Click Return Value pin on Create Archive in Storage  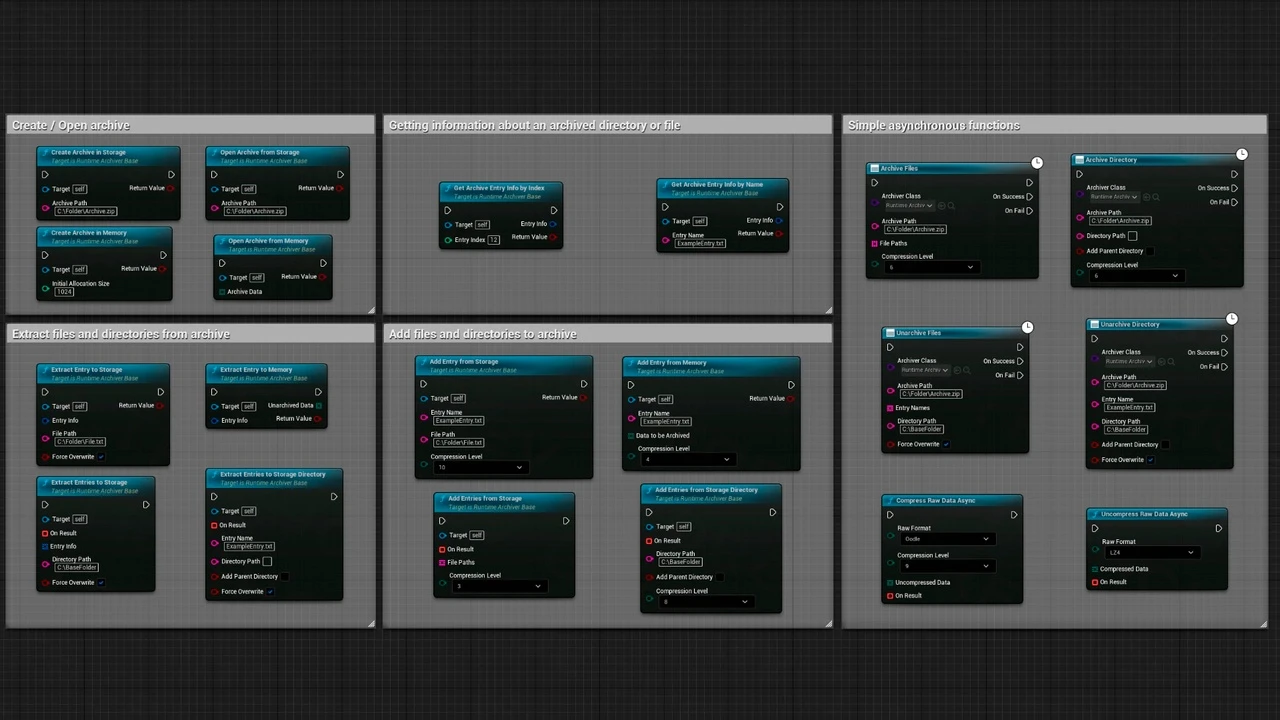coord(171,188)
